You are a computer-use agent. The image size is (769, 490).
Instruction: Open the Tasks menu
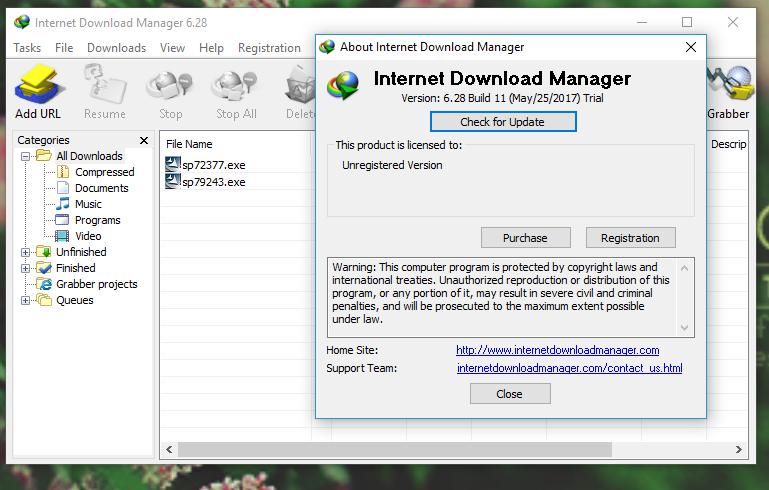(27, 48)
